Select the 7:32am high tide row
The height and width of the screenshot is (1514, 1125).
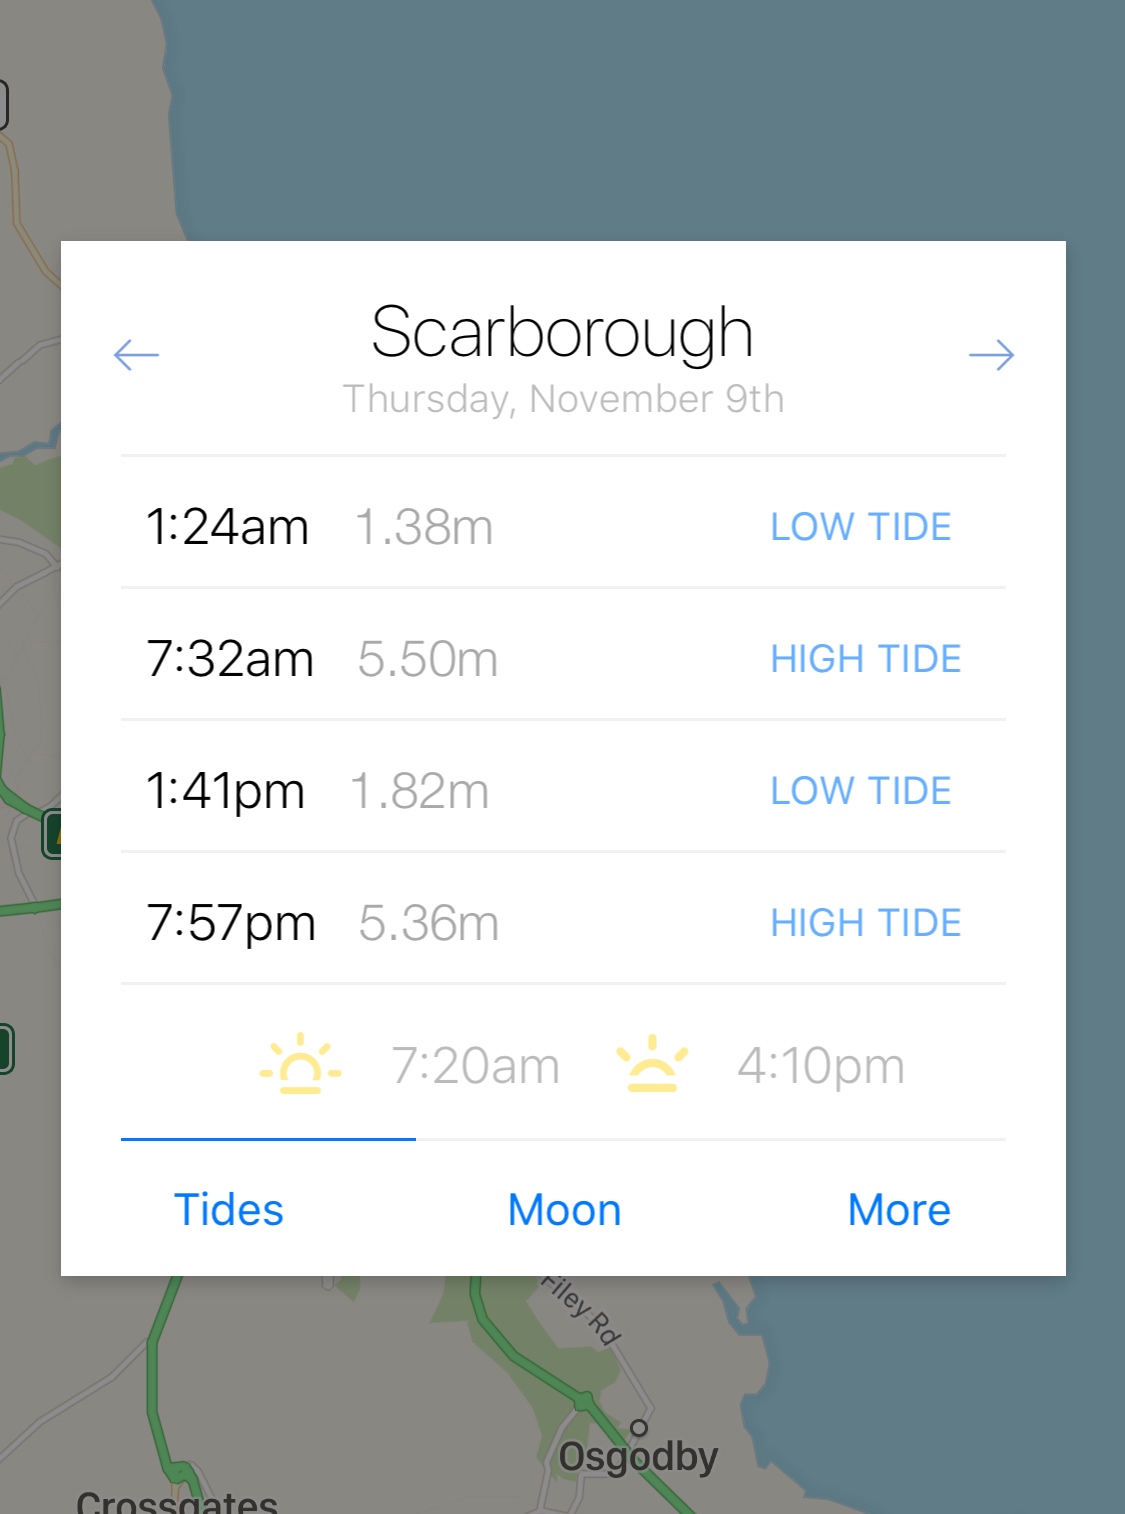tap(563, 658)
